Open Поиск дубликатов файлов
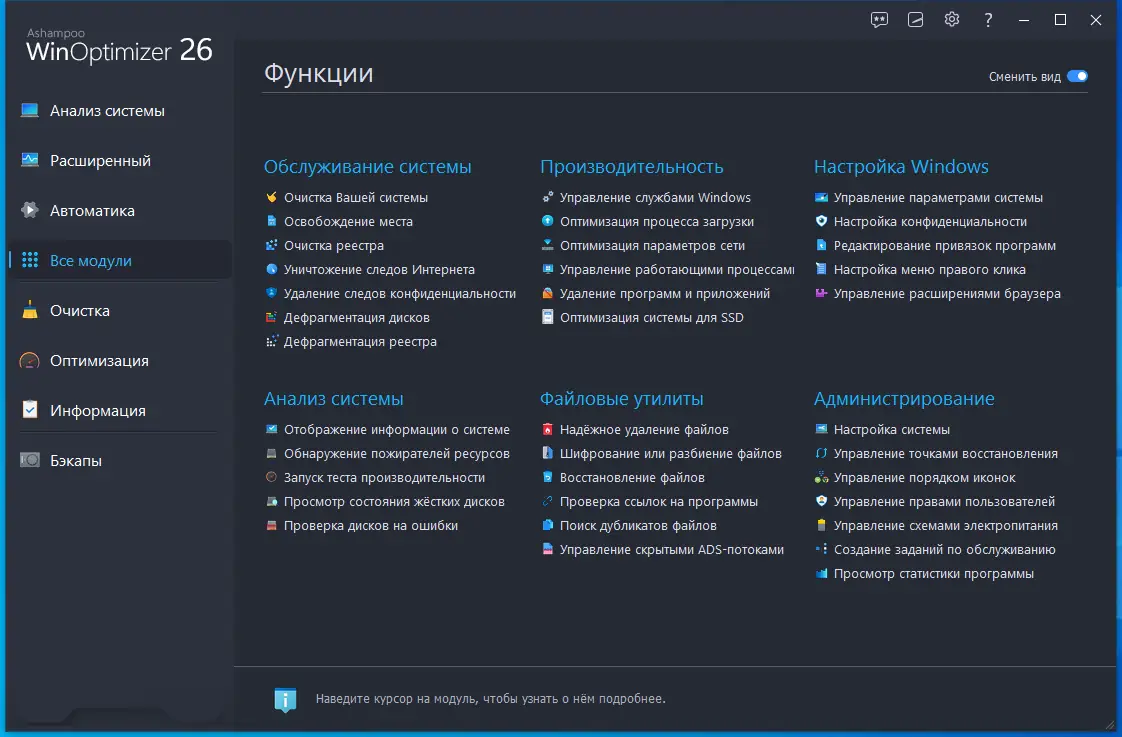This screenshot has width=1122, height=737. pyautogui.click(x=638, y=525)
